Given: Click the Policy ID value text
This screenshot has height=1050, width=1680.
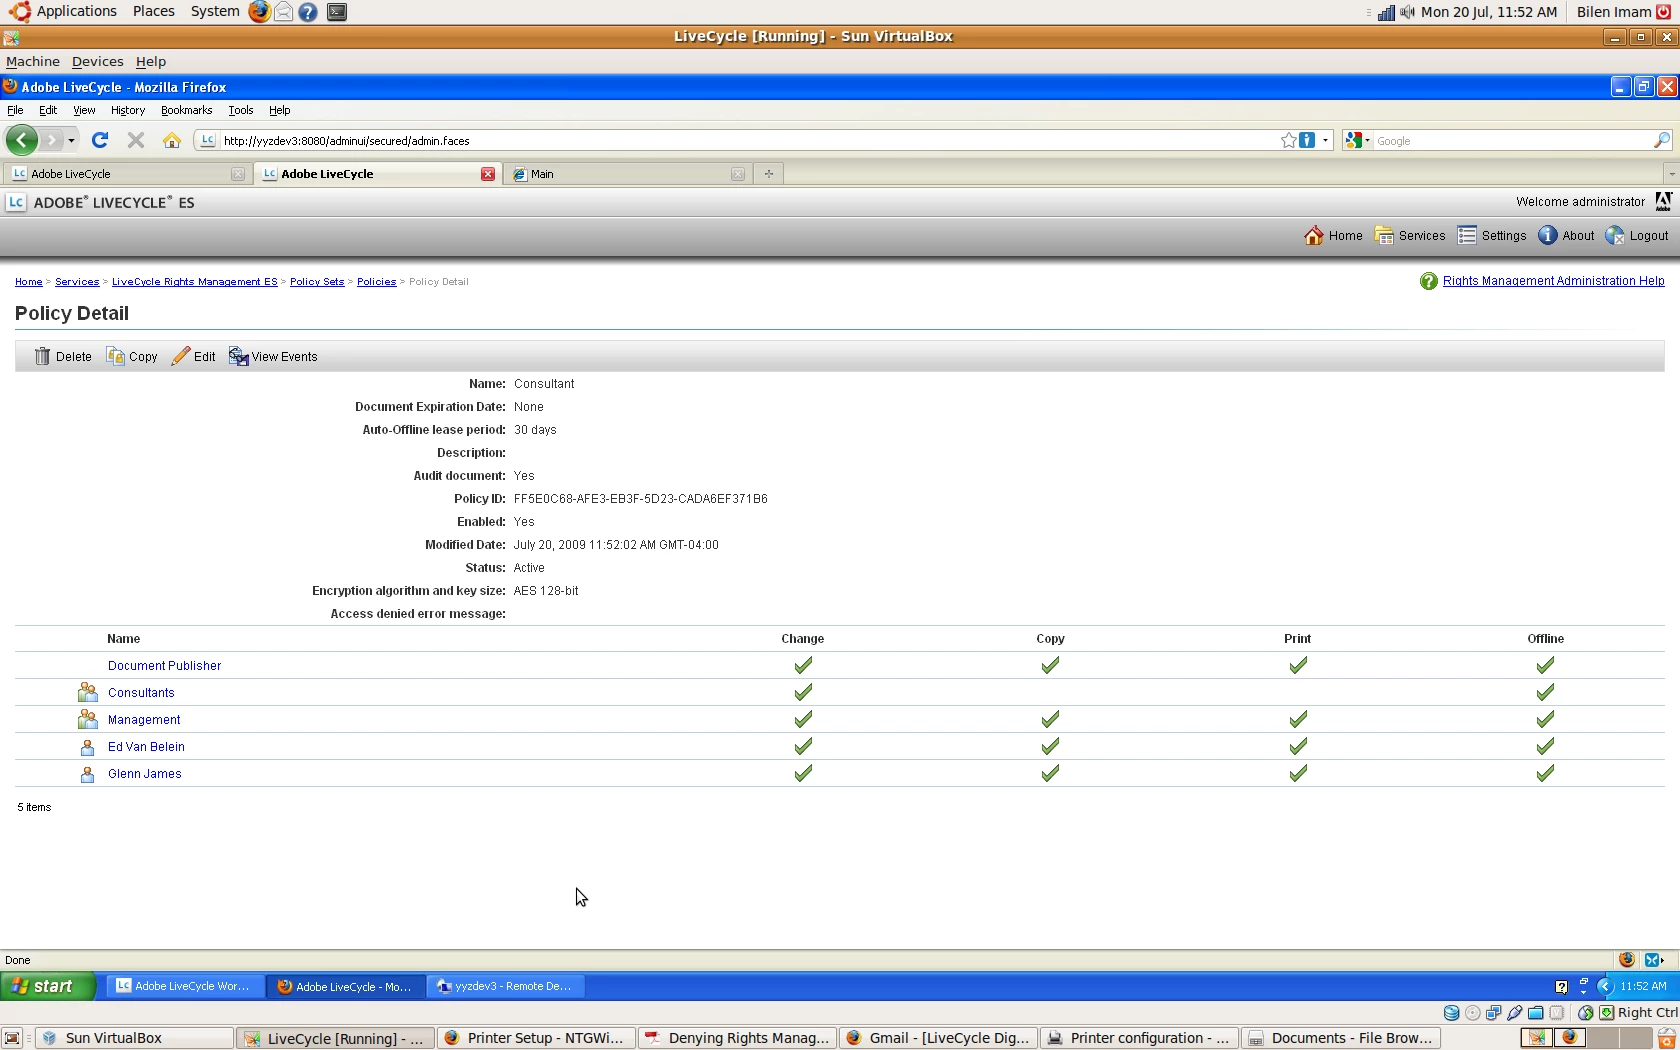Looking at the screenshot, I should click(640, 499).
